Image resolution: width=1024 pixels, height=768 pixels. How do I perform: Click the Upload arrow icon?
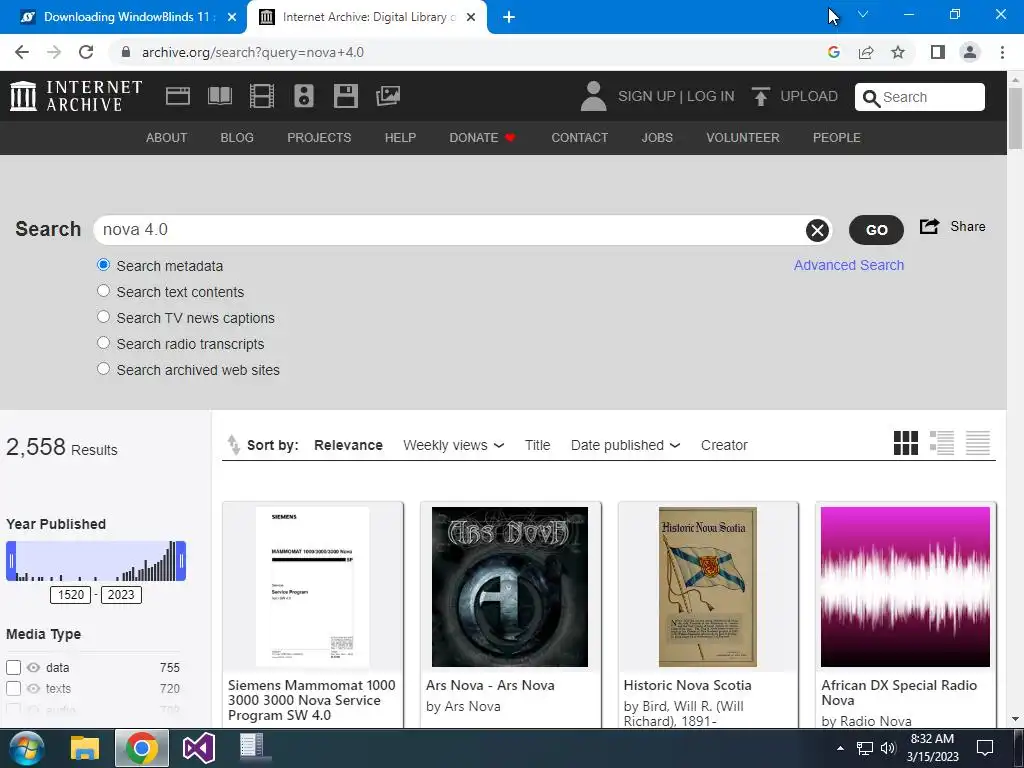pyautogui.click(x=760, y=96)
